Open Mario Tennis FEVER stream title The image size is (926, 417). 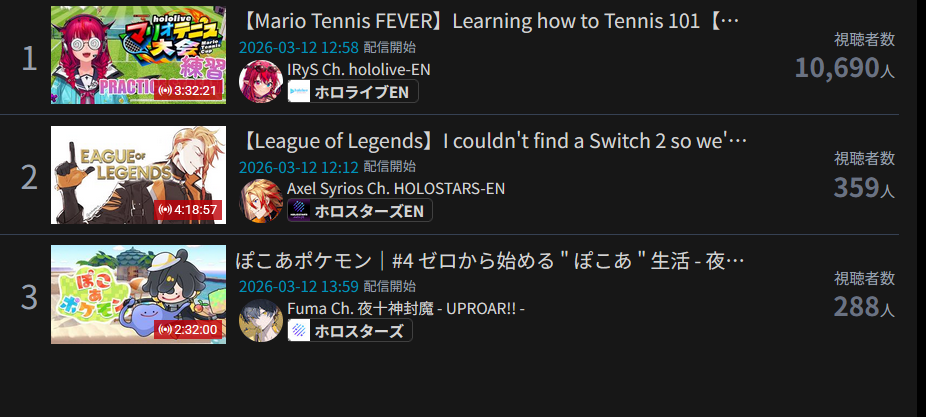490,22
